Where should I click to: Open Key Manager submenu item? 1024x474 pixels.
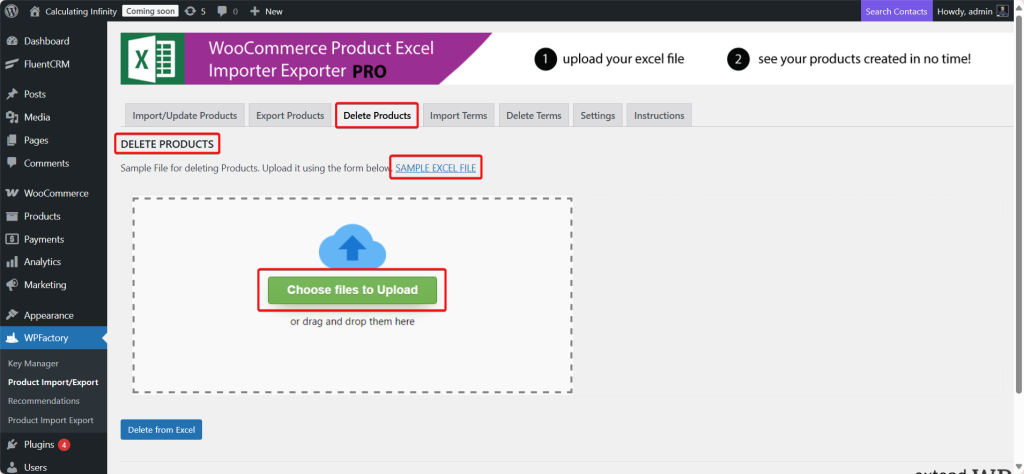pyautogui.click(x=33, y=363)
